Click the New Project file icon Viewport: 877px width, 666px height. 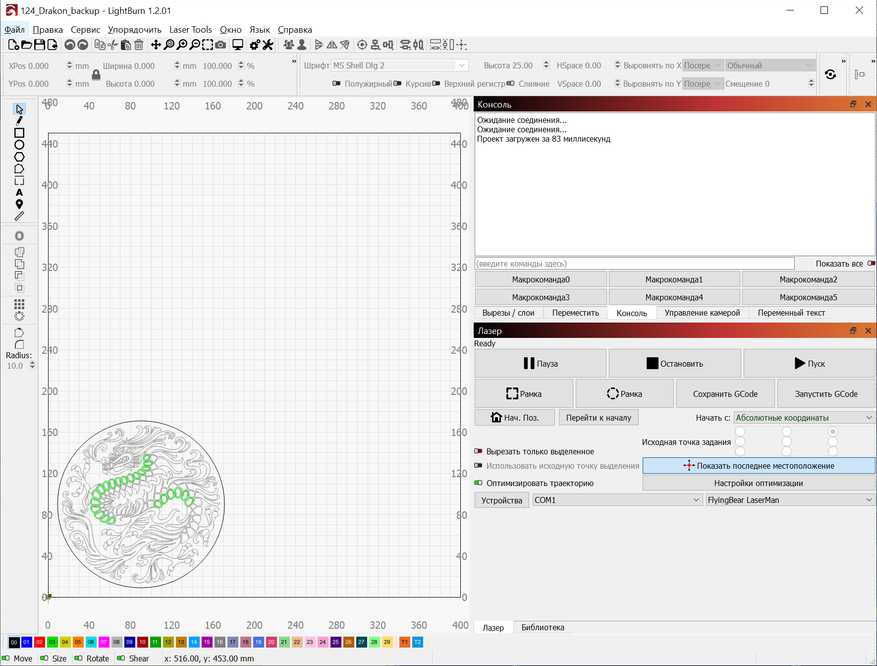[x=13, y=45]
